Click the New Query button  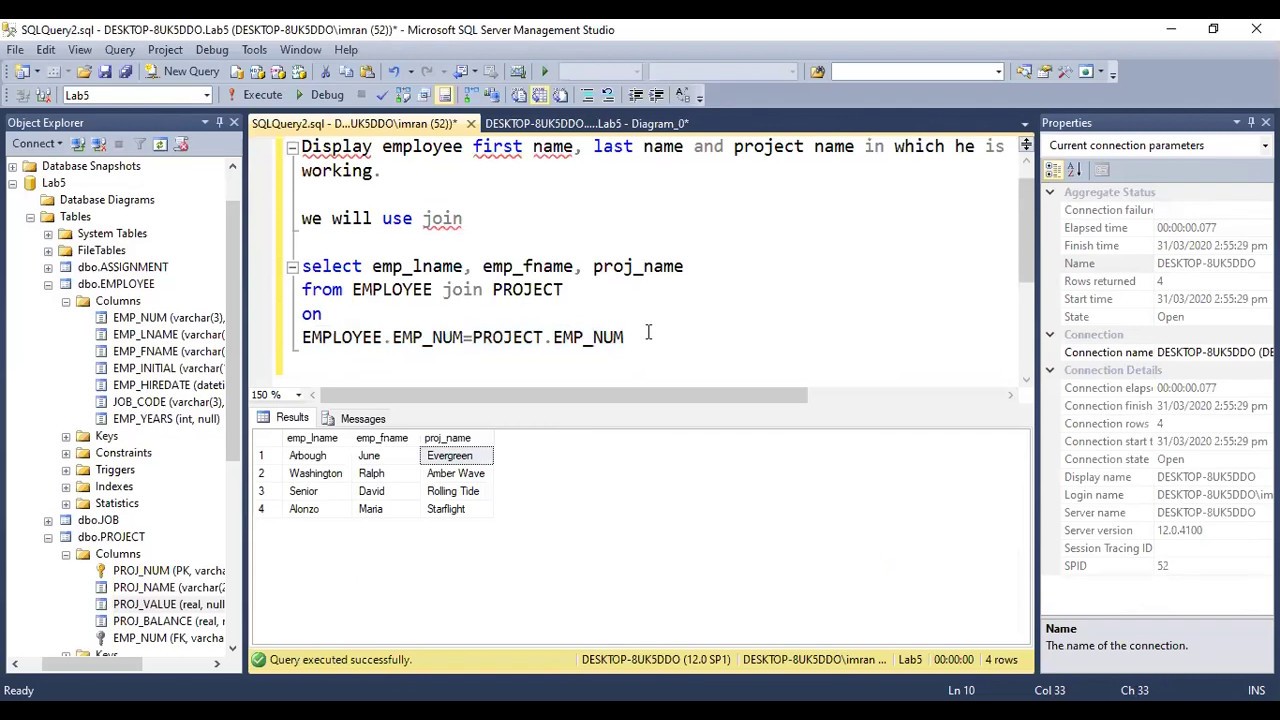pos(182,72)
